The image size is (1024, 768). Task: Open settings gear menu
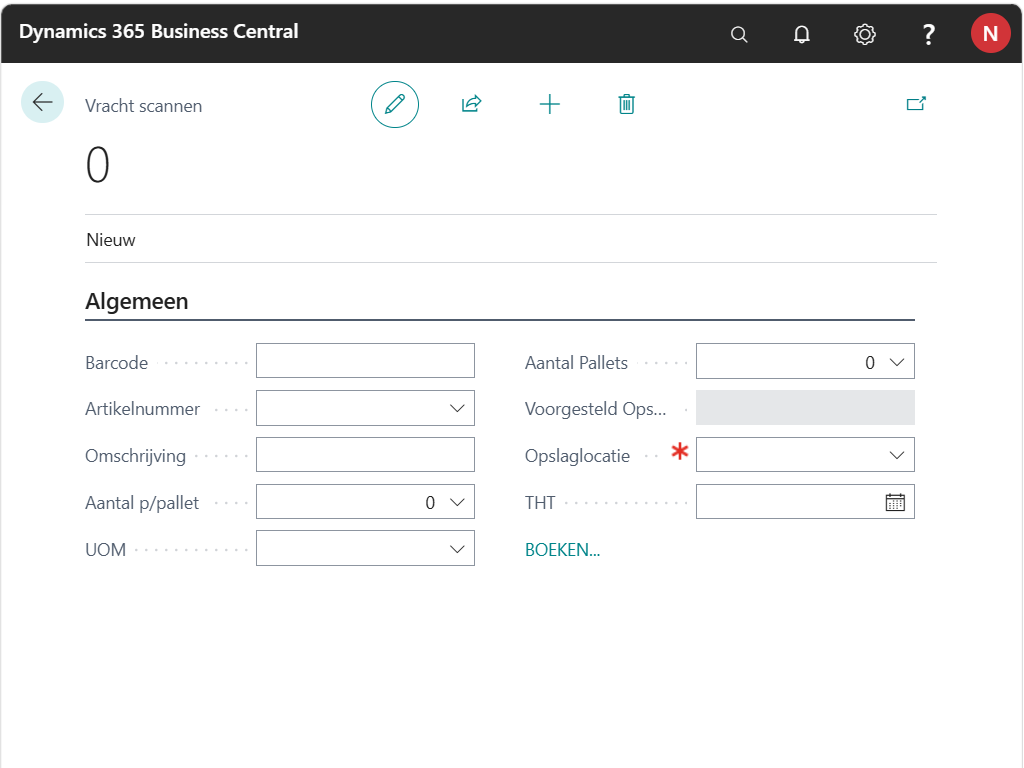[x=865, y=34]
